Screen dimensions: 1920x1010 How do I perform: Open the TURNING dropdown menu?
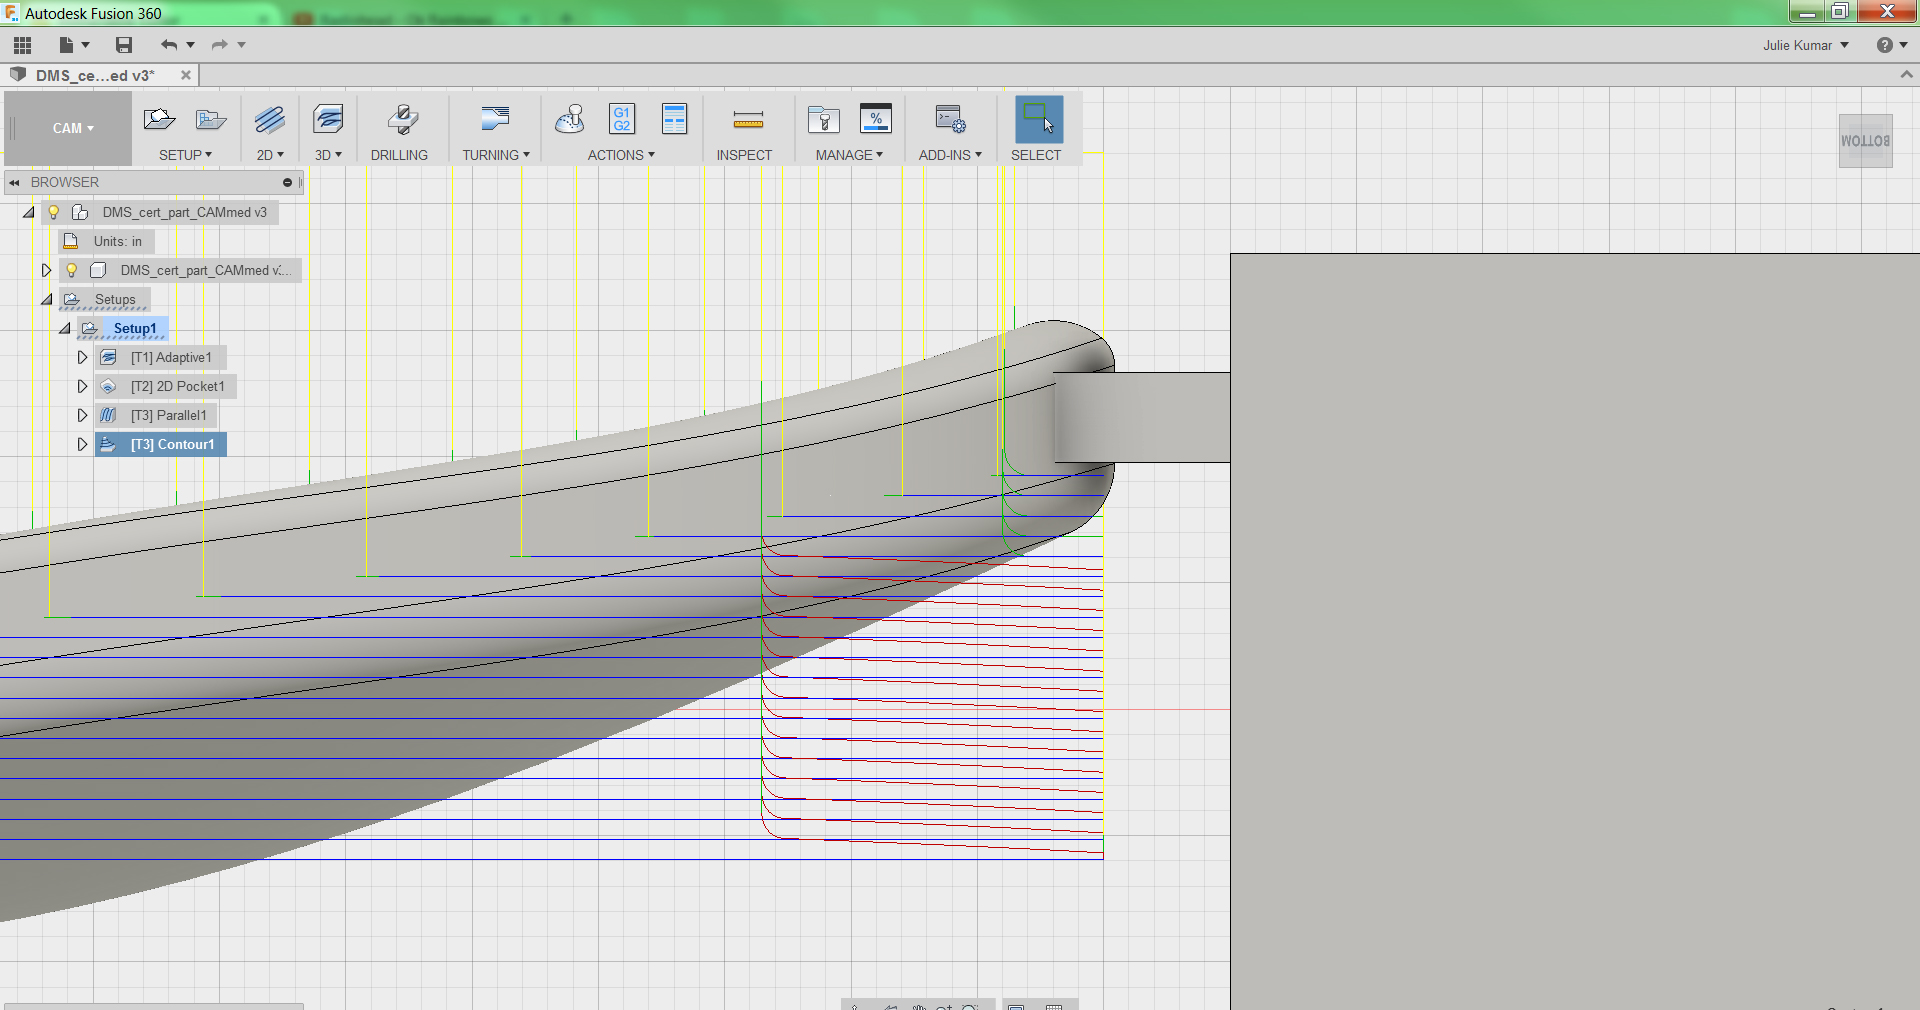496,155
